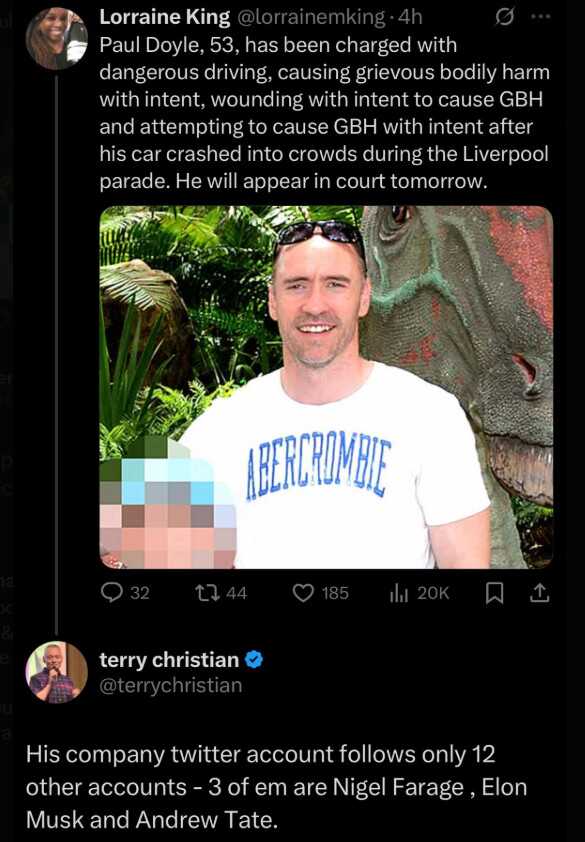The width and height of the screenshot is (585, 842).
Task: Share the tweet via share icon
Action: 539,593
